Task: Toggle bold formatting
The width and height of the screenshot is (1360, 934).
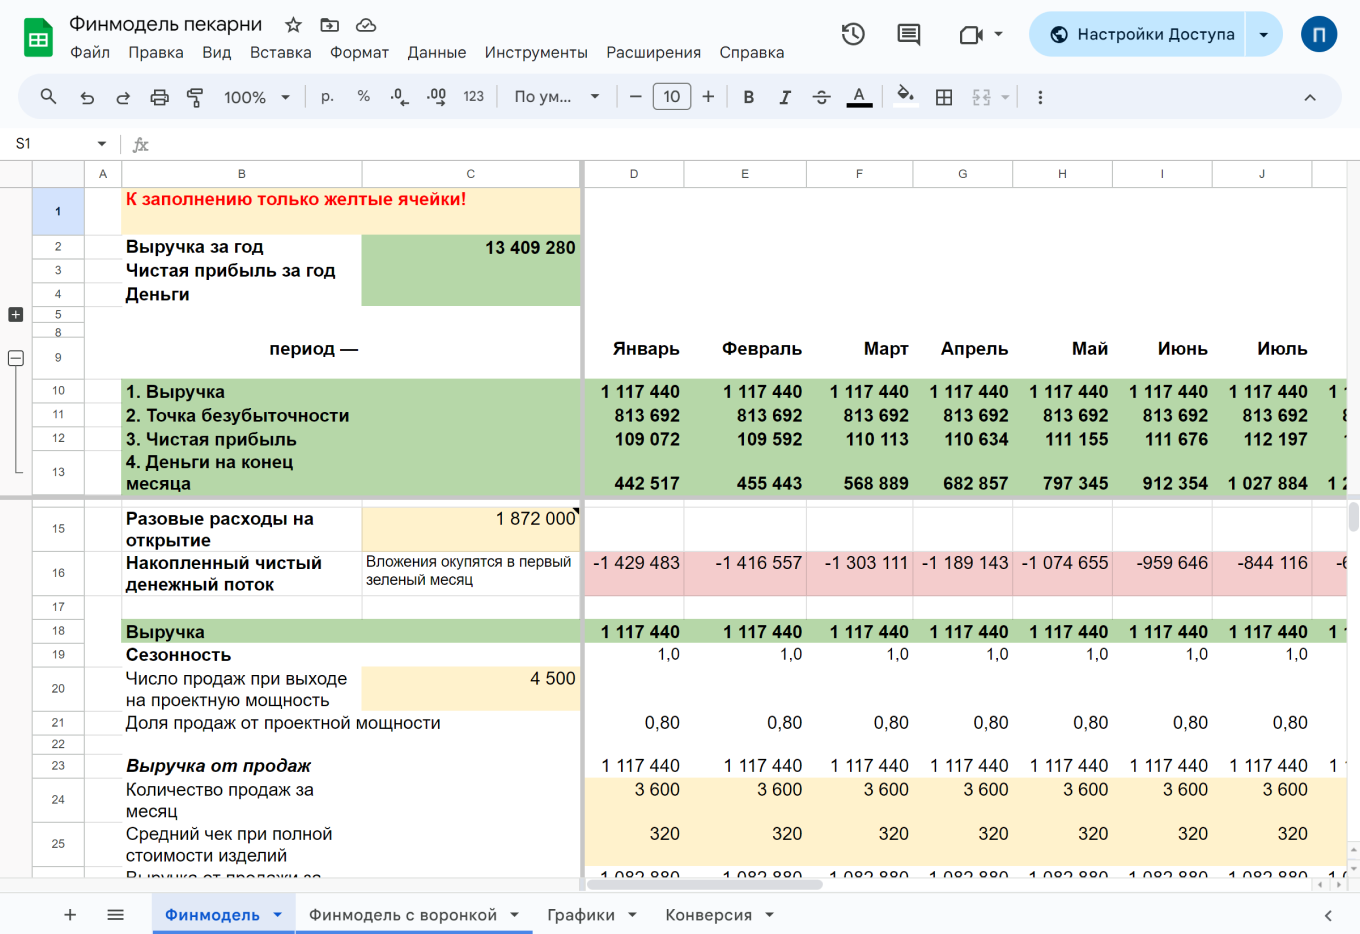Action: pyautogui.click(x=748, y=97)
